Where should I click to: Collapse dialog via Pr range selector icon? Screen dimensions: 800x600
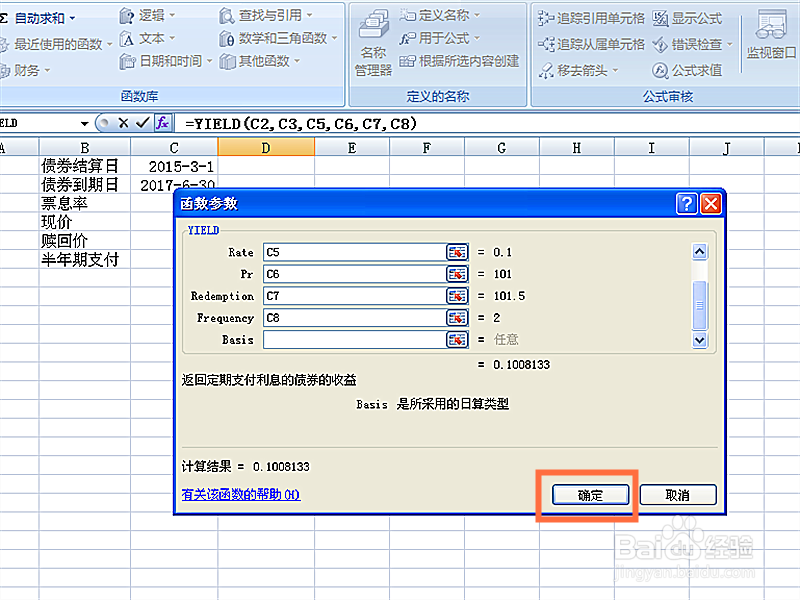pyautogui.click(x=457, y=274)
